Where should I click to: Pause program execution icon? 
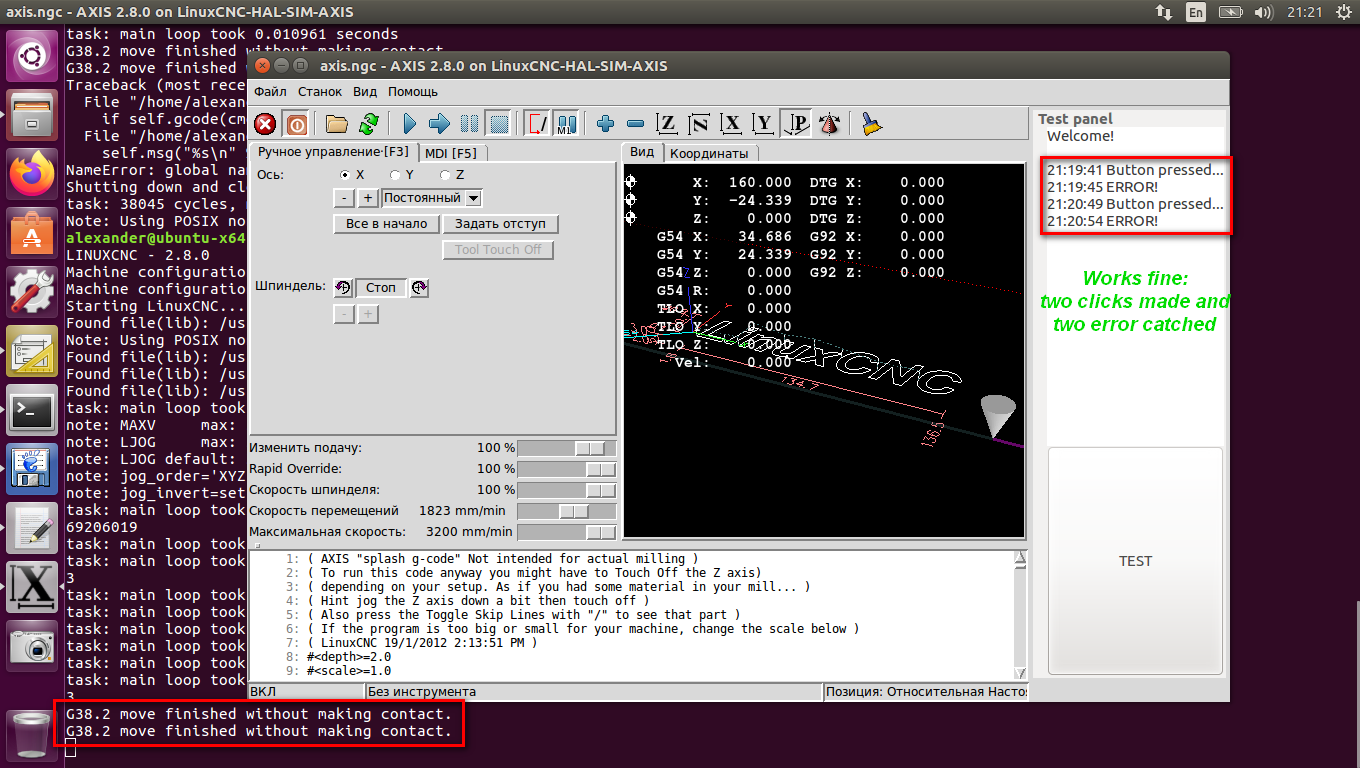(x=469, y=124)
